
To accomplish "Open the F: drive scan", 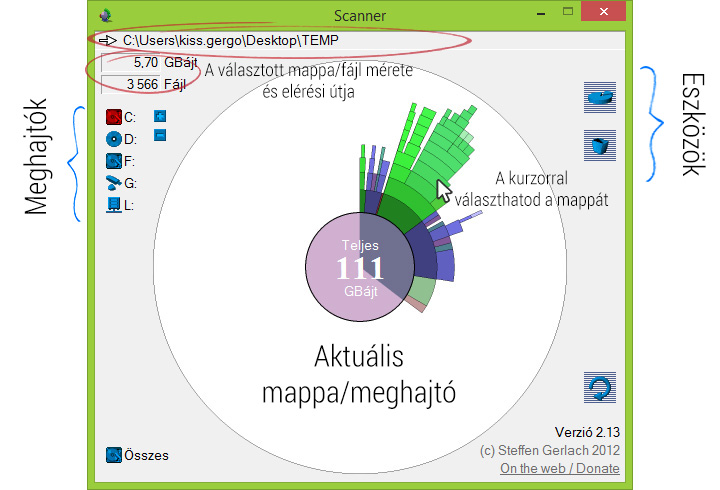I will coord(113,161).
